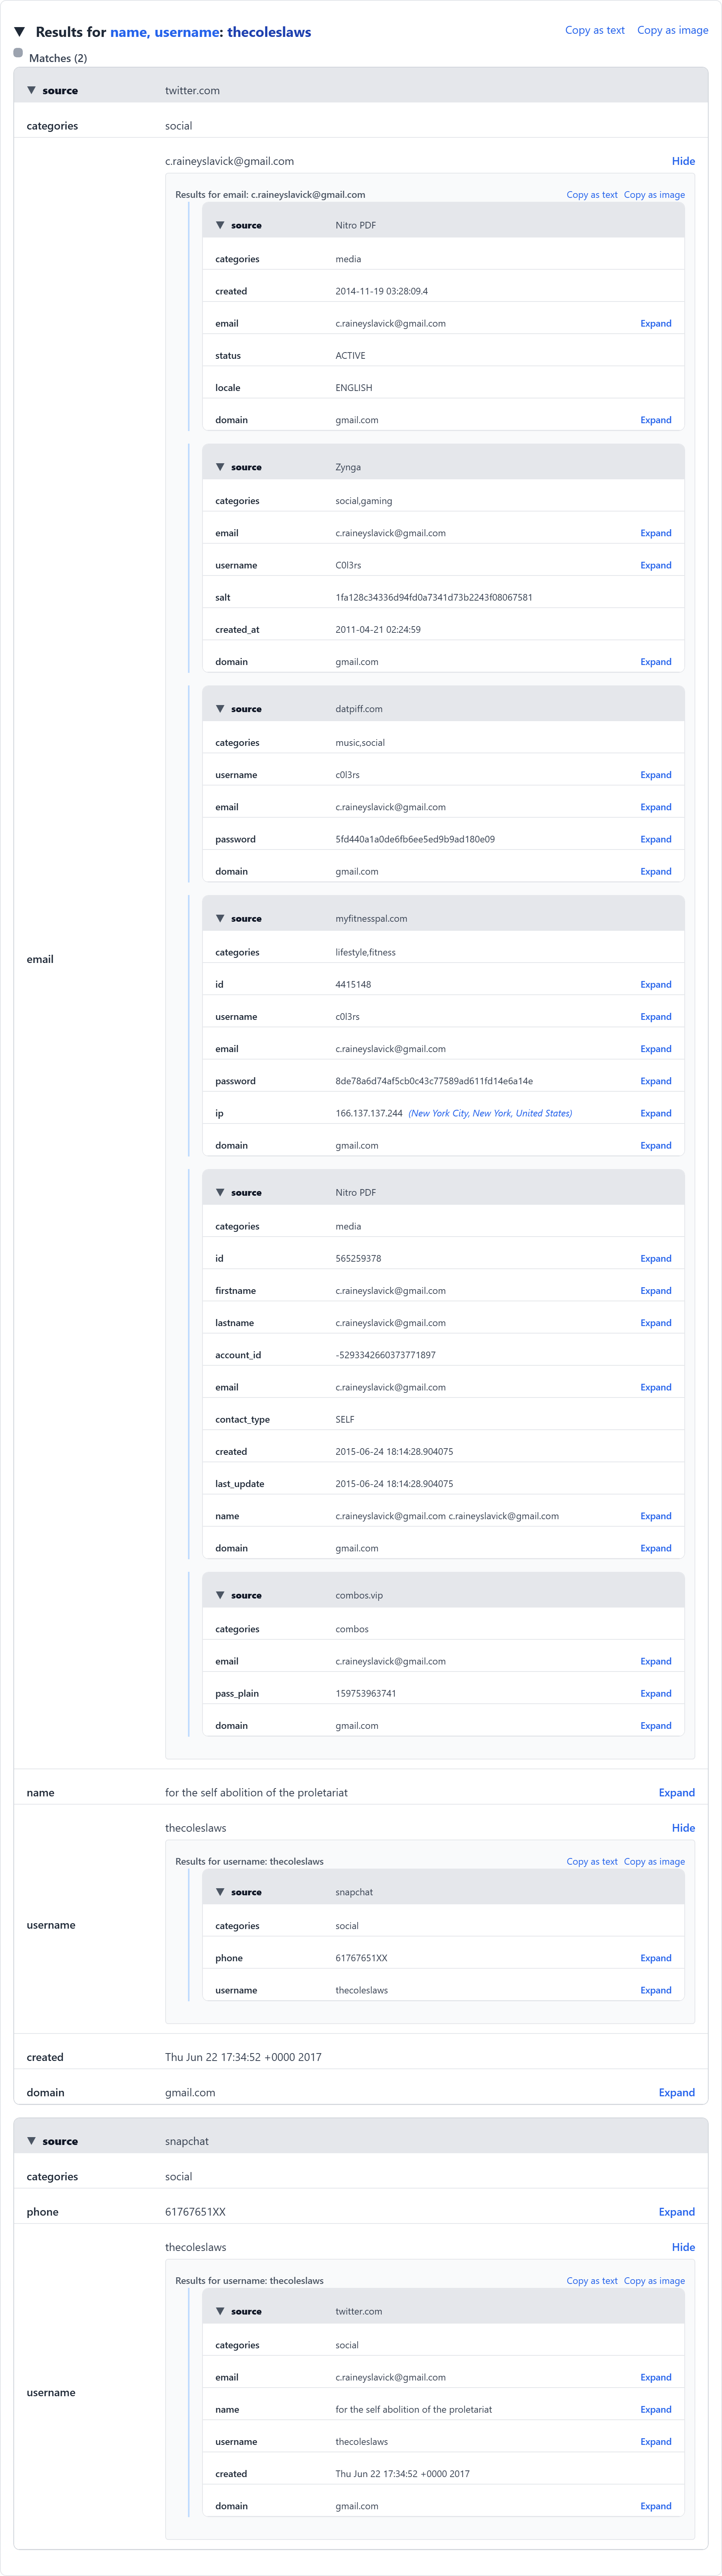This screenshot has width=722, height=2576.
Task: Hide thecoleslaws results in twitter section
Action: pos(683,1828)
